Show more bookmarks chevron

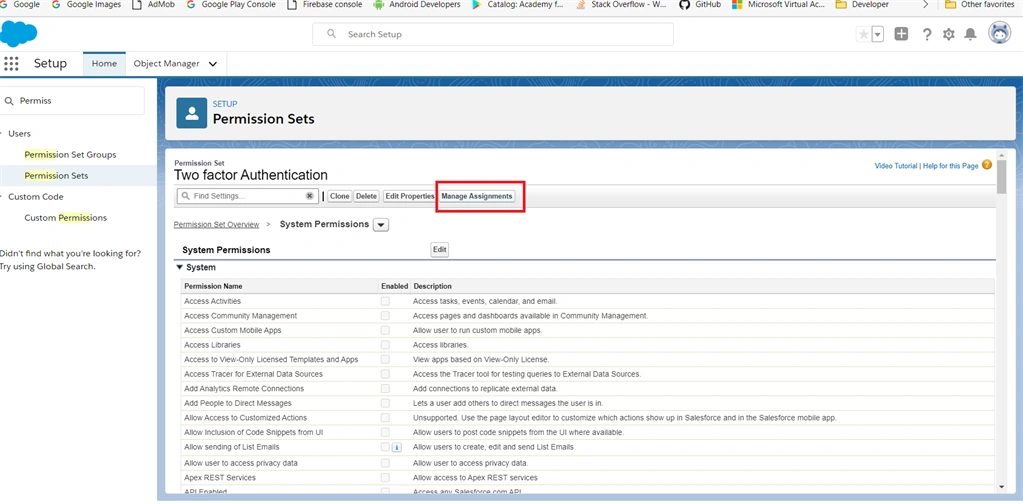click(x=925, y=5)
